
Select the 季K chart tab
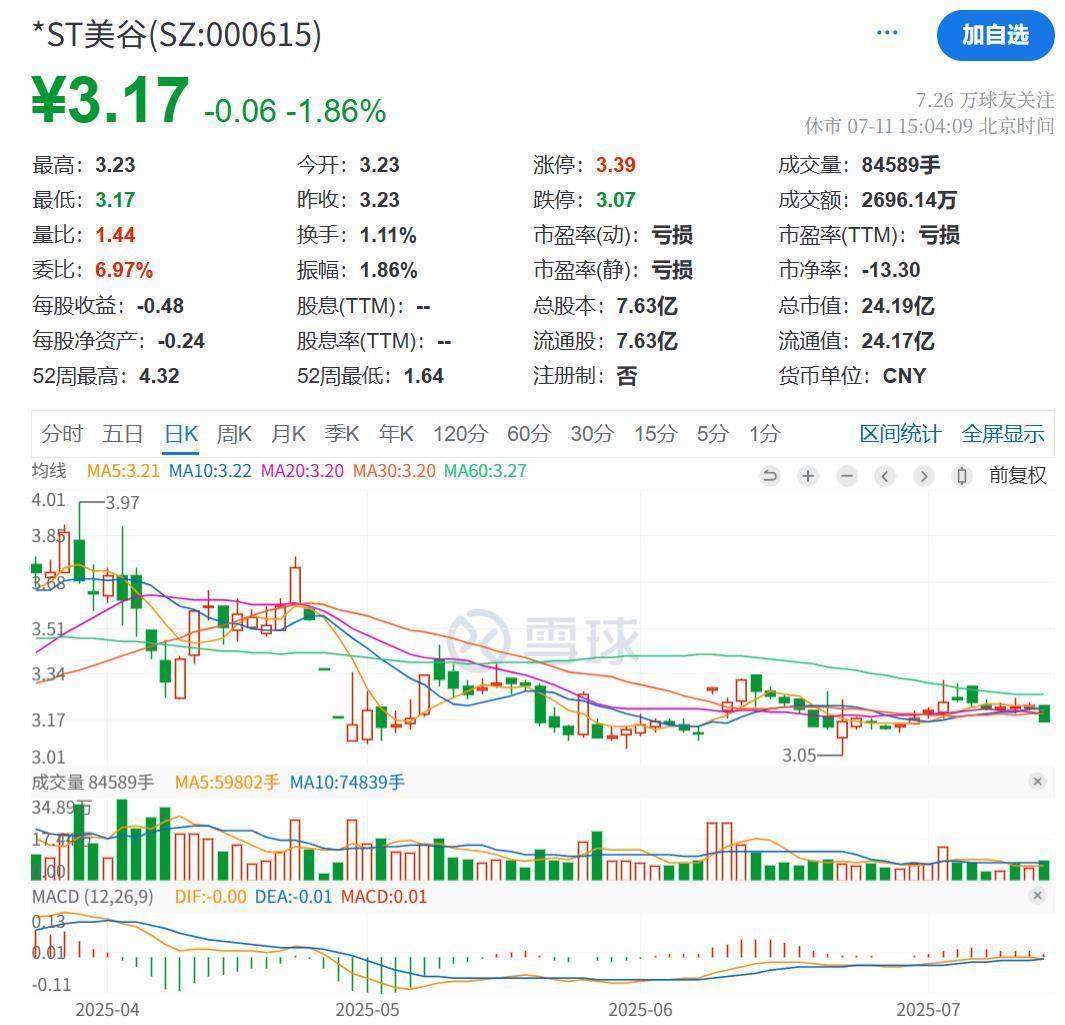click(342, 433)
